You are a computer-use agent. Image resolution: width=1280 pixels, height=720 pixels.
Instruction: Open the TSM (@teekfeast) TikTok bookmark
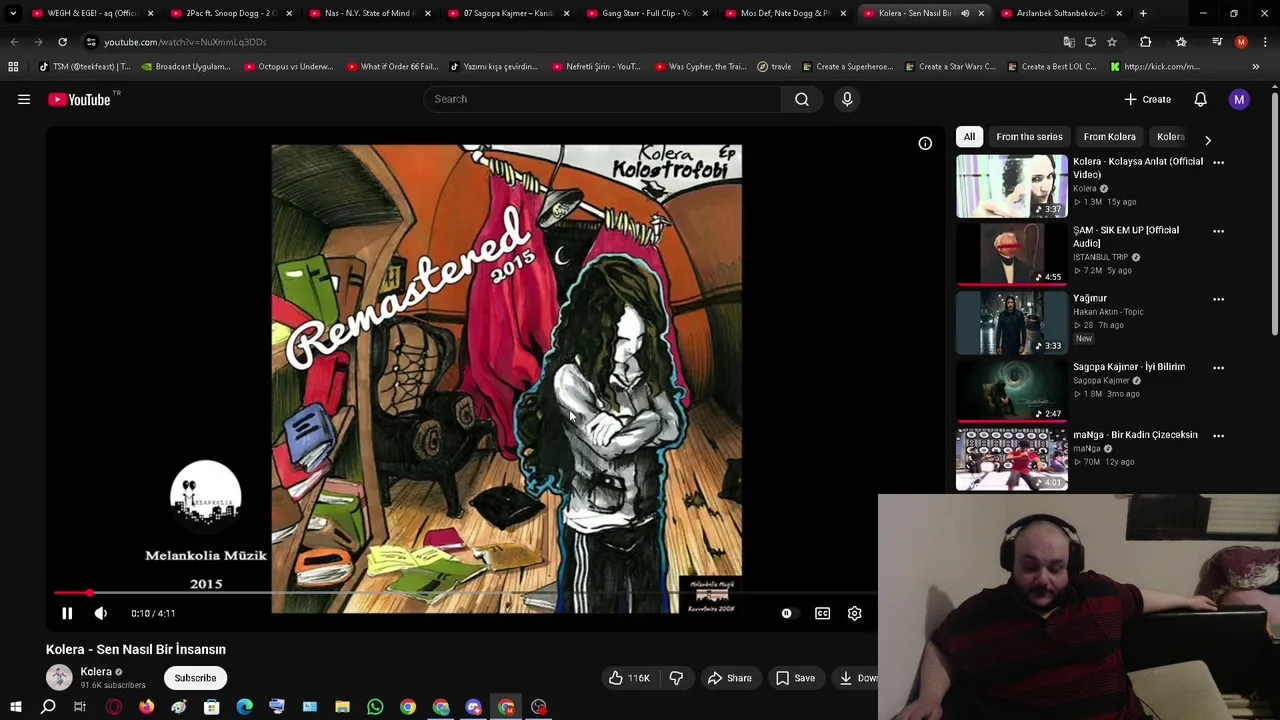[83, 67]
